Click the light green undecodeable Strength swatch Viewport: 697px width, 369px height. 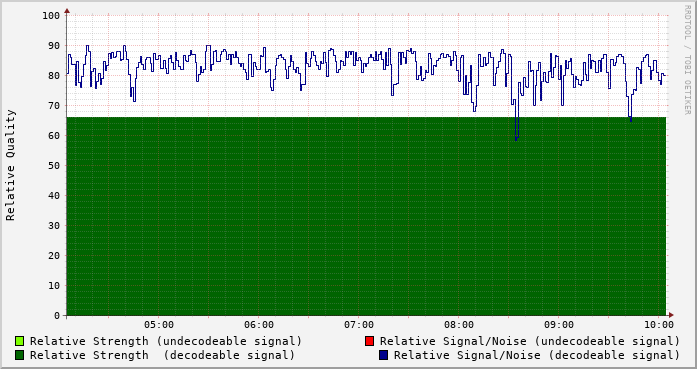click(20, 341)
